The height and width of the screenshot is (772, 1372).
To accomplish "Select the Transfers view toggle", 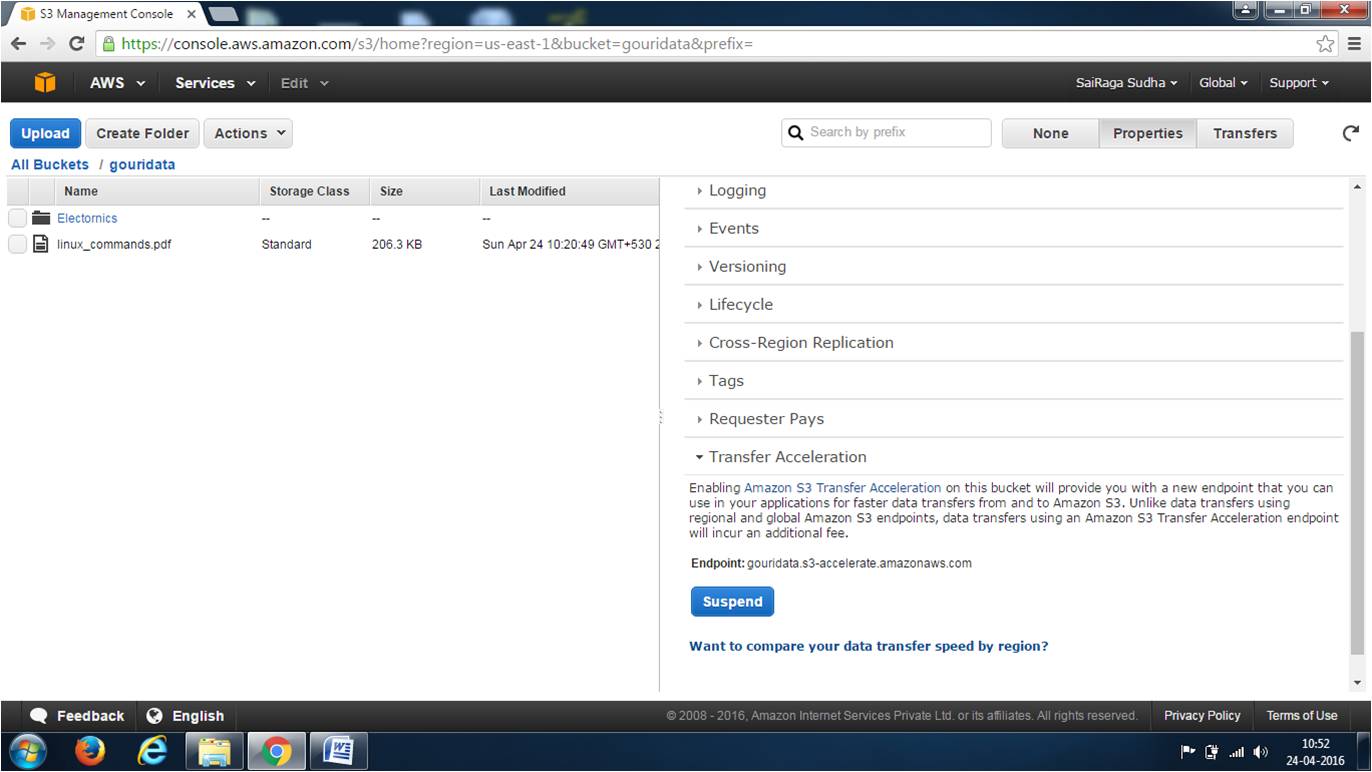I will [x=1245, y=133].
